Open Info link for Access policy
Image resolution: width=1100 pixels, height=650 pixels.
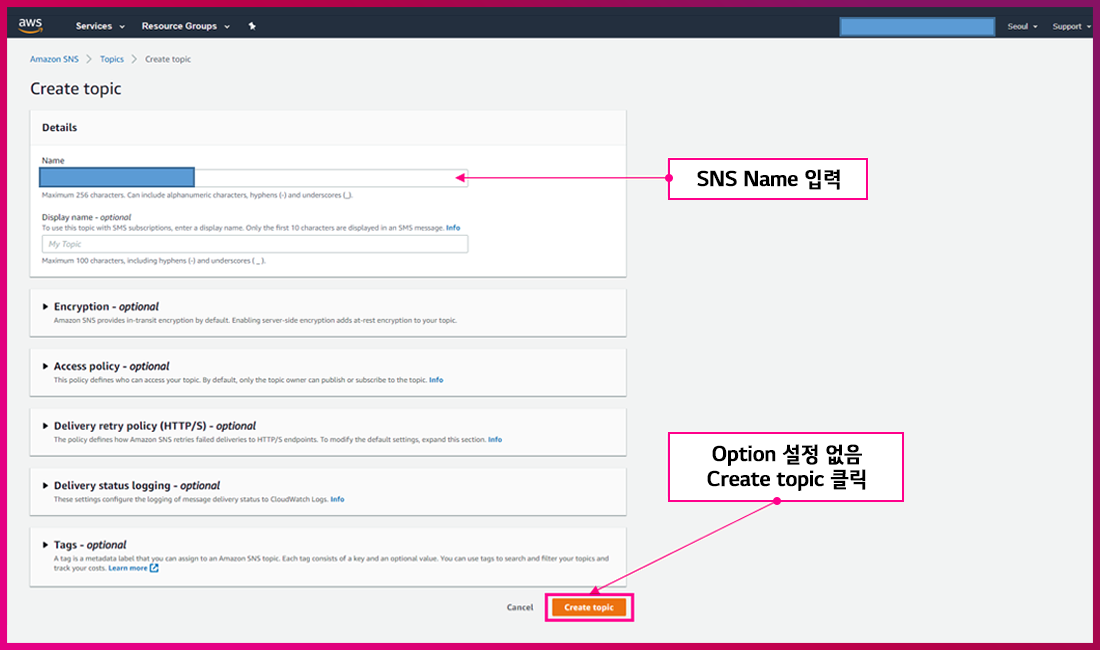(x=436, y=380)
